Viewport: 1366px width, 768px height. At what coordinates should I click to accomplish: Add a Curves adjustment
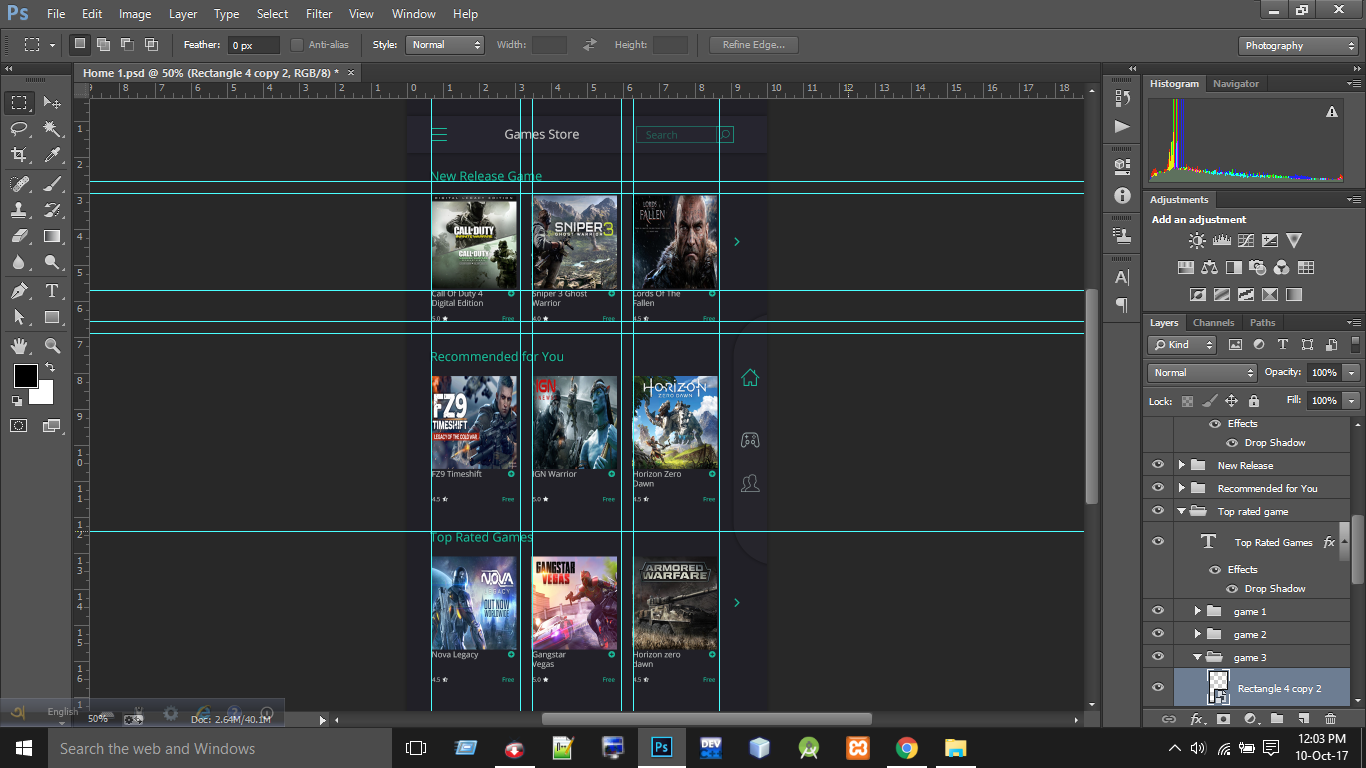click(1246, 241)
